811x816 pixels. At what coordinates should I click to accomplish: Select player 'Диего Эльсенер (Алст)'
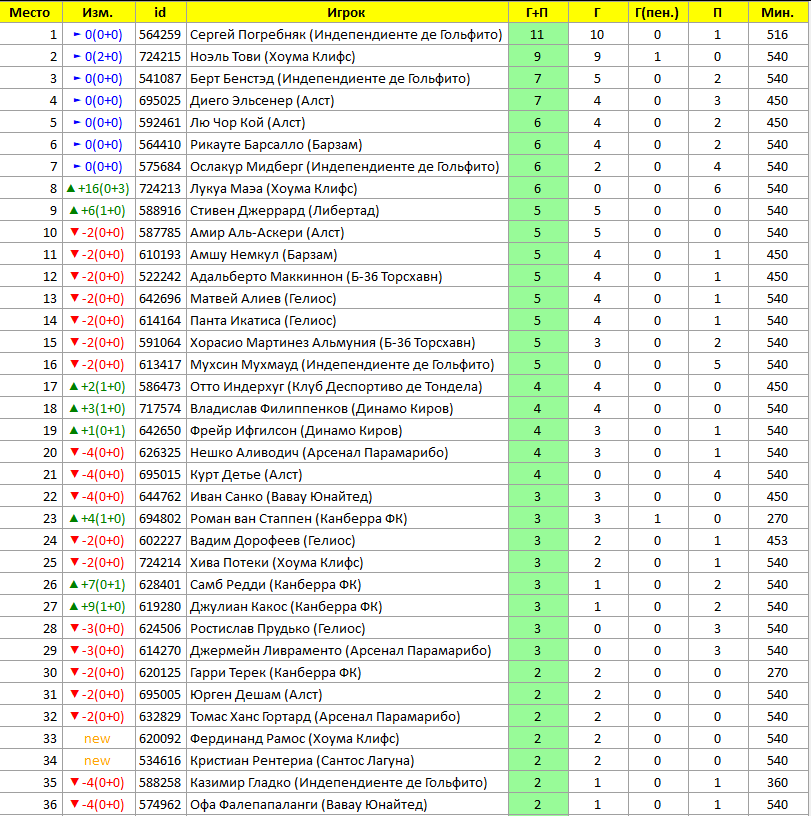click(x=262, y=100)
